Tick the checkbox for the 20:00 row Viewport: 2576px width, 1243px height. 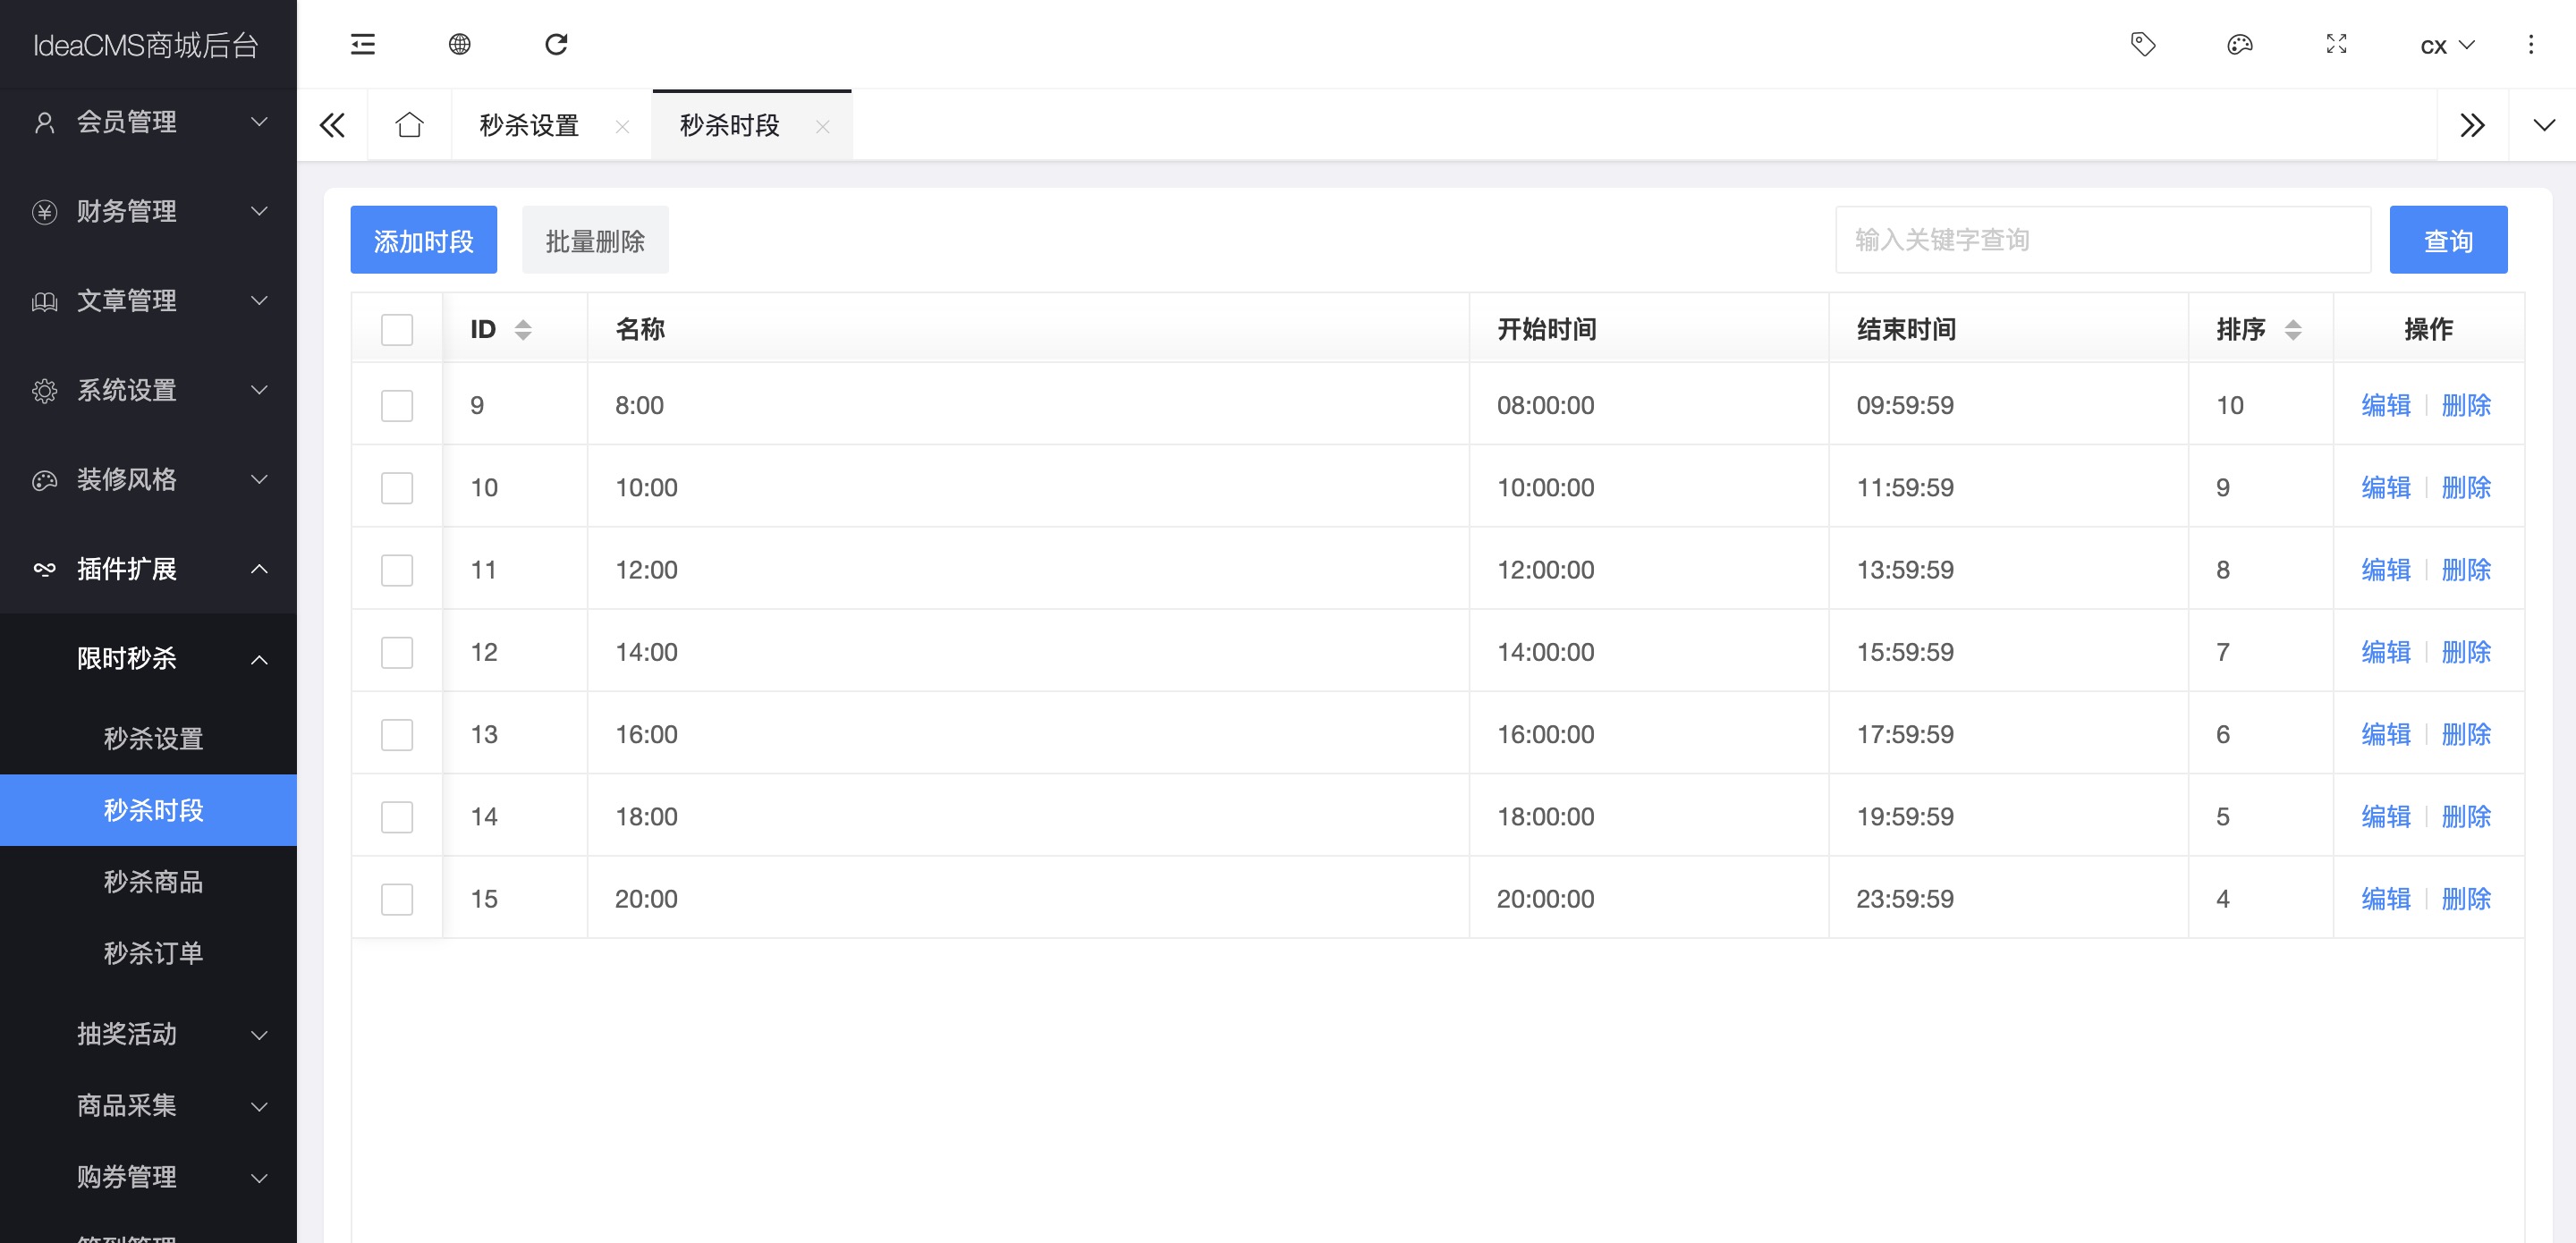pyautogui.click(x=397, y=898)
